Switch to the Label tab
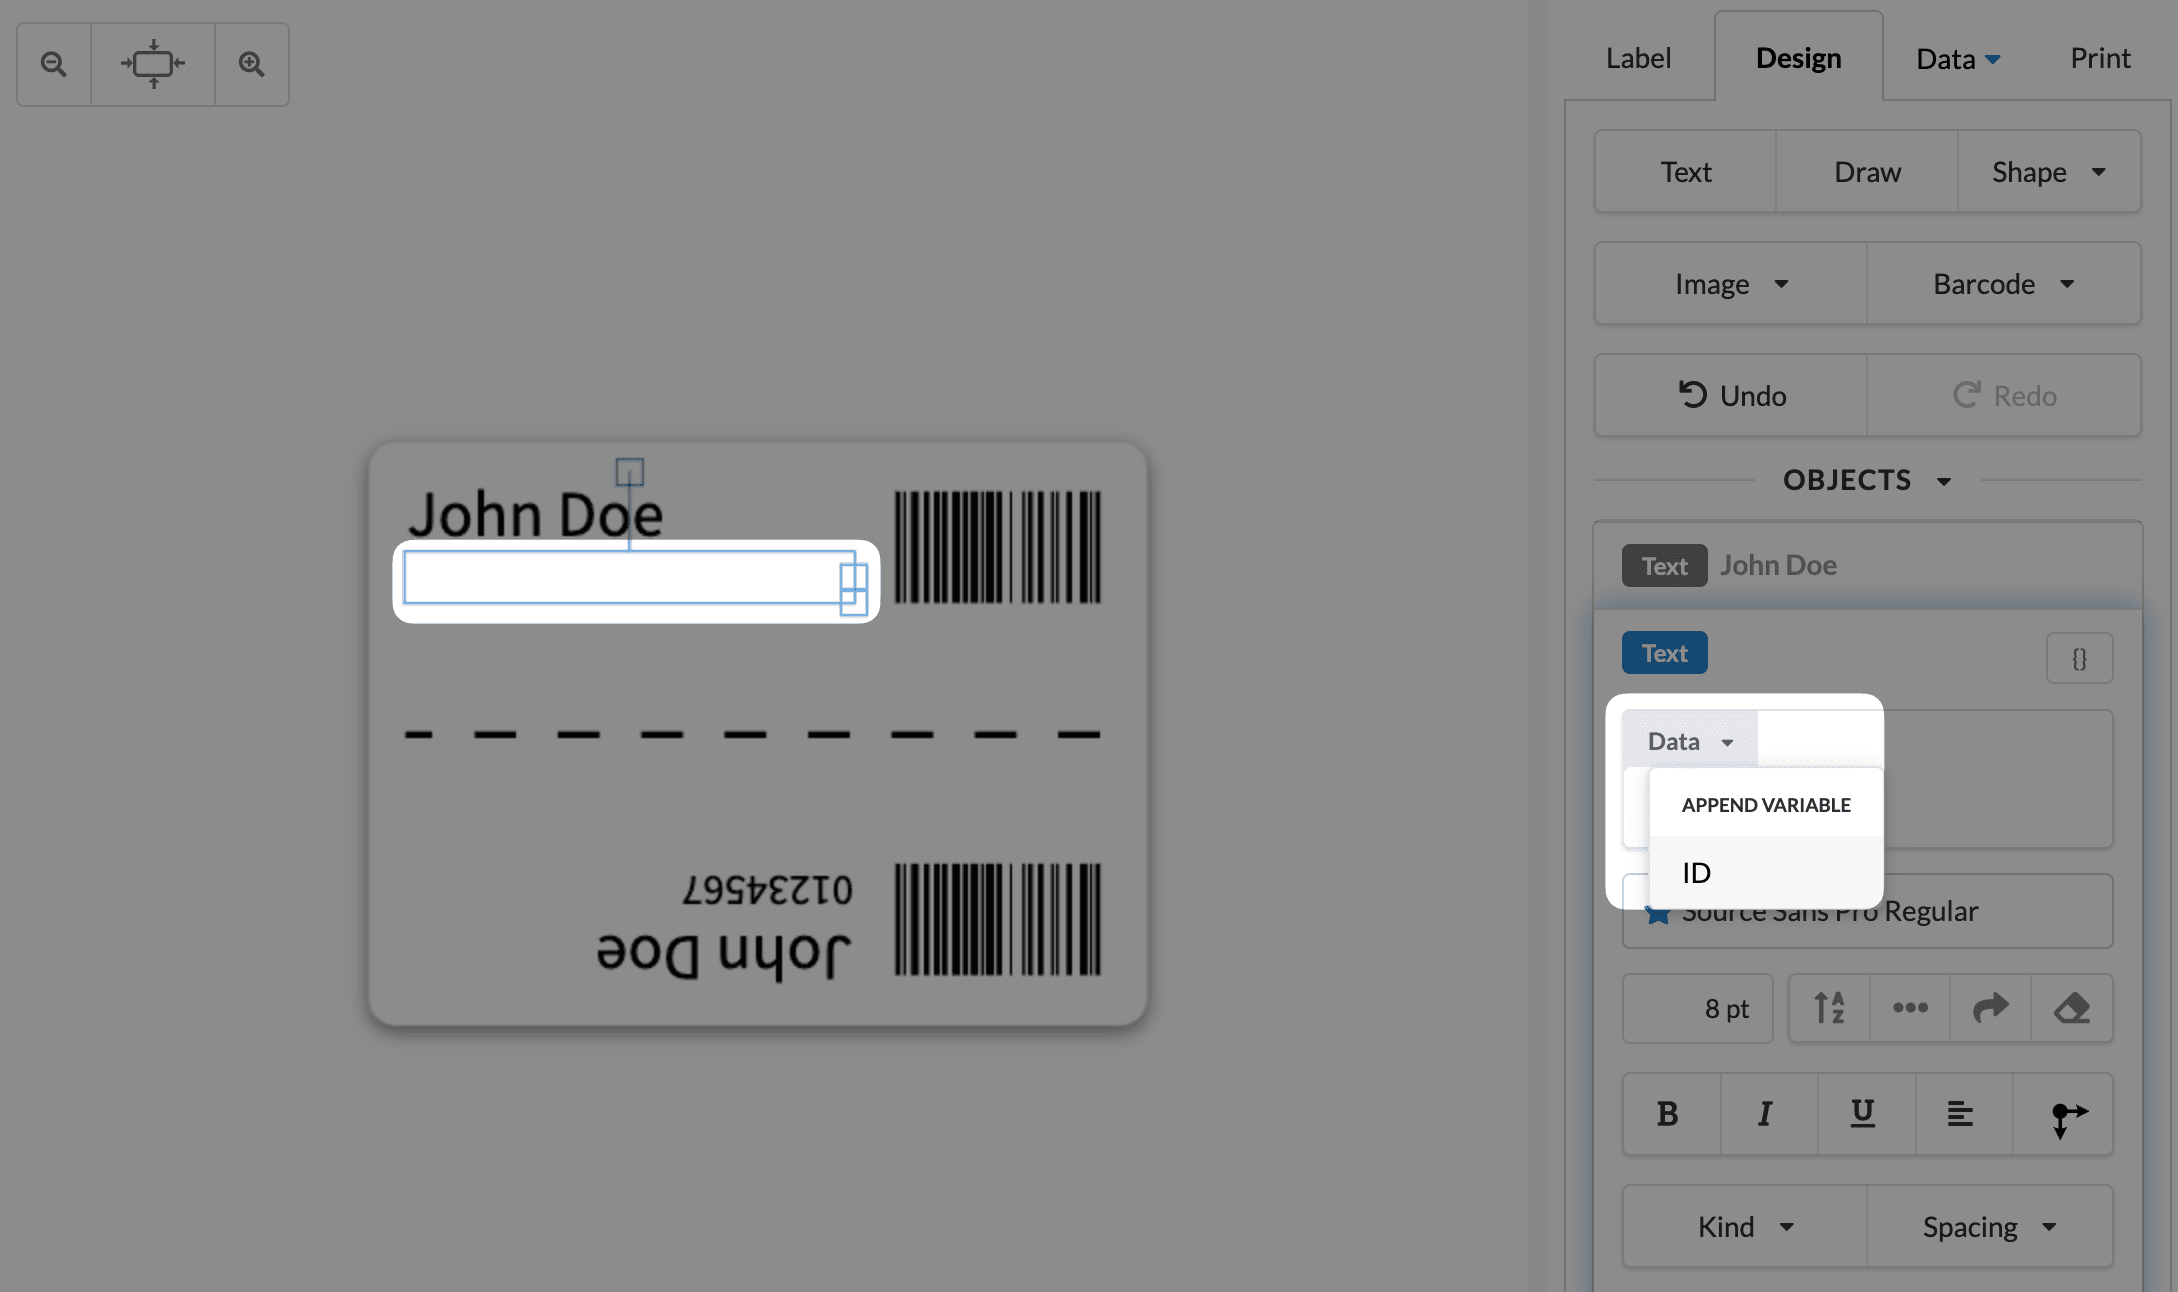This screenshot has height=1292, width=2178. pyautogui.click(x=1637, y=57)
